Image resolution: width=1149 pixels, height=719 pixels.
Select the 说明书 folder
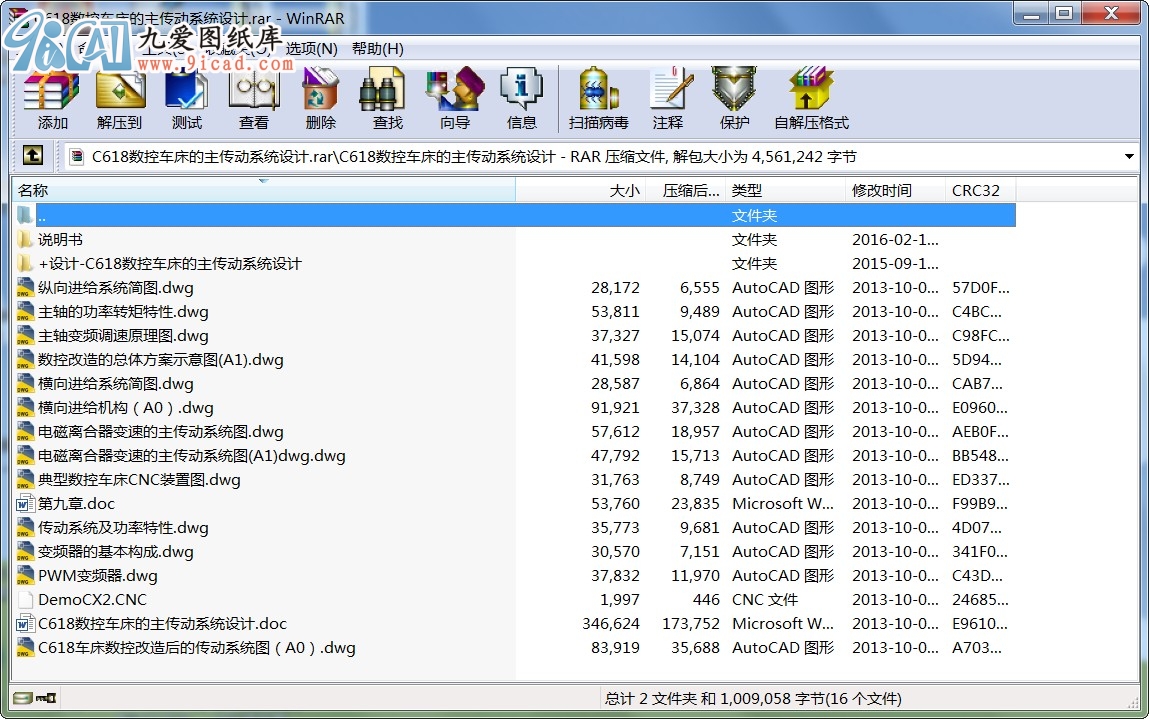pyautogui.click(x=60, y=240)
